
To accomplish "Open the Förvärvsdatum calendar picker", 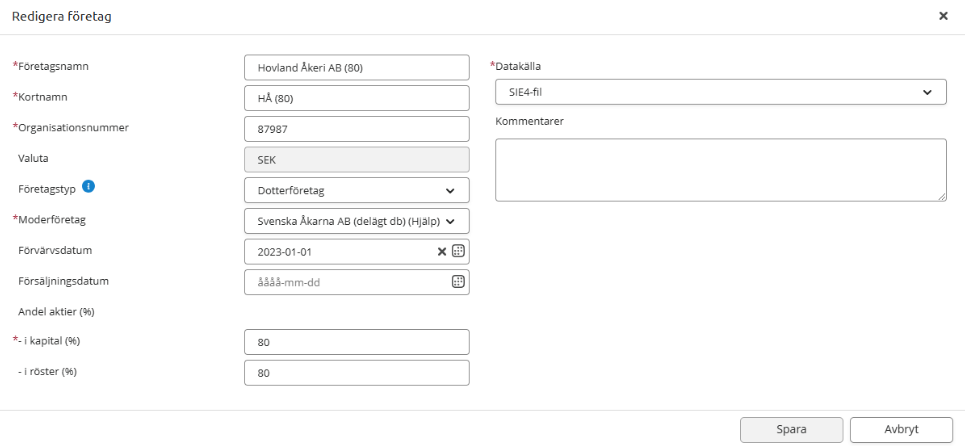I will 459,251.
